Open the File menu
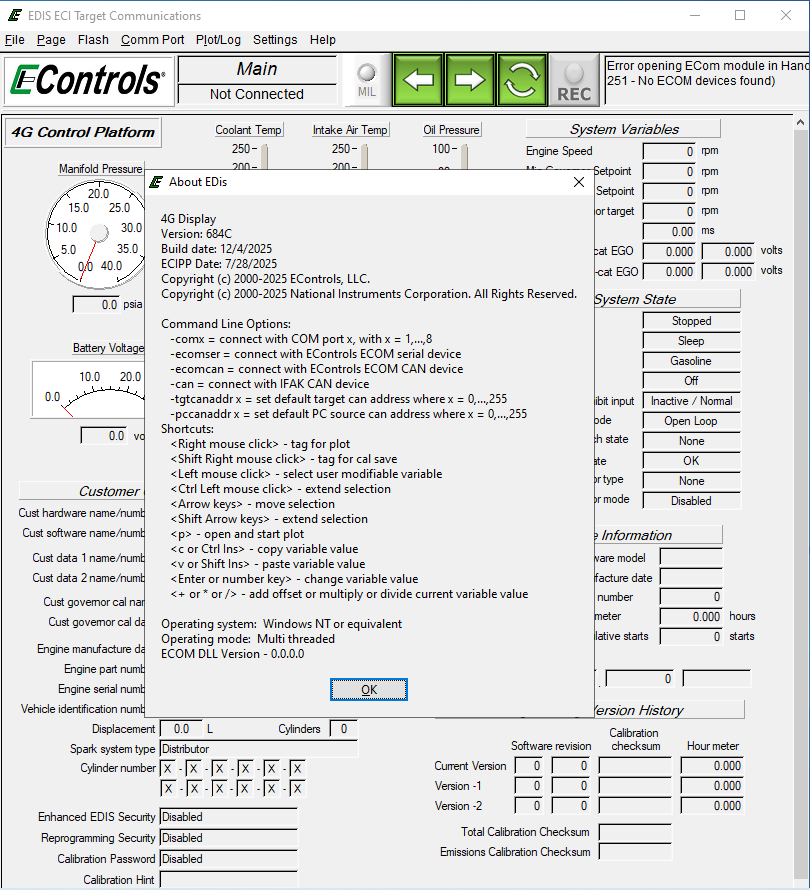 tap(15, 40)
